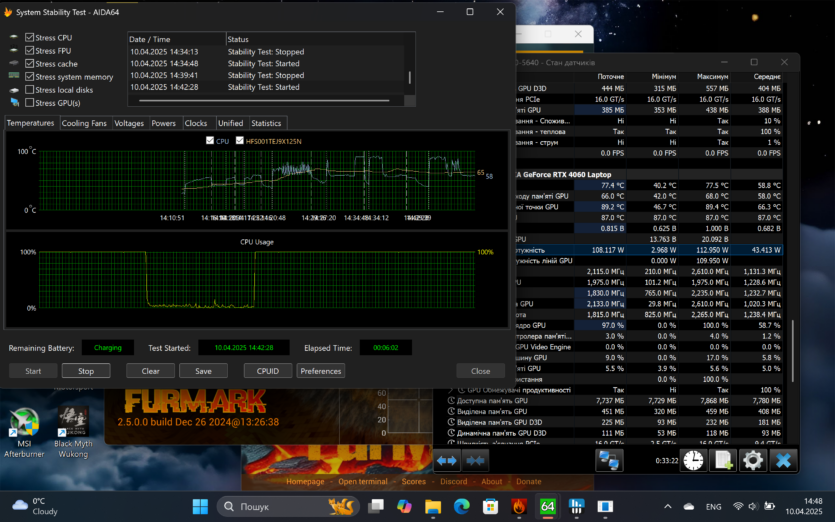
Task: Switch to HWiNFO via taskbar icon
Action: coord(576,507)
